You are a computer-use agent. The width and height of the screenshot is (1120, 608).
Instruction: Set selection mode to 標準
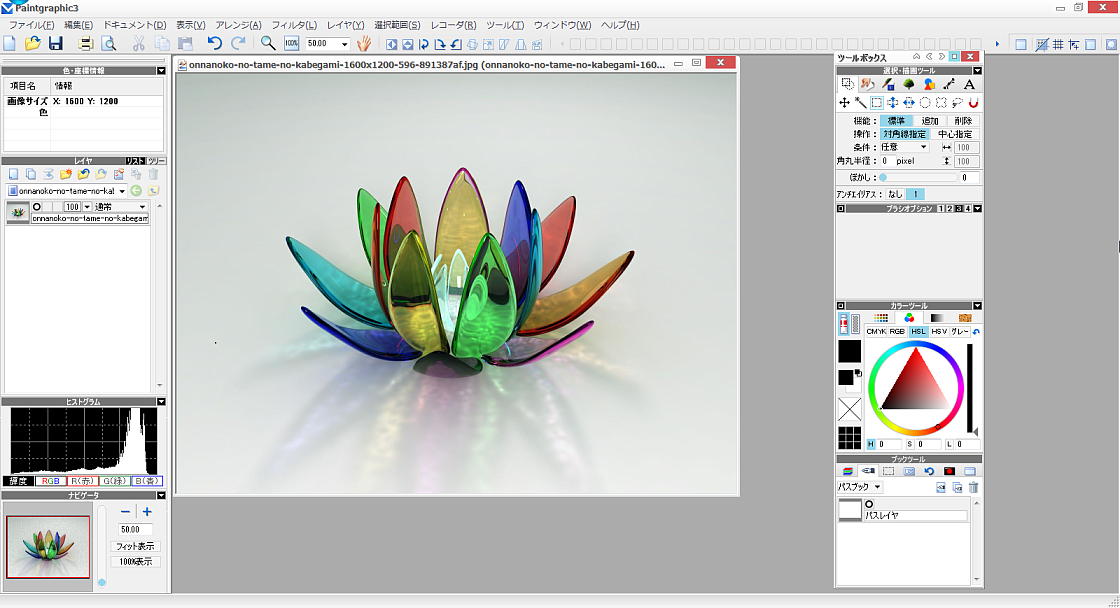[x=896, y=121]
